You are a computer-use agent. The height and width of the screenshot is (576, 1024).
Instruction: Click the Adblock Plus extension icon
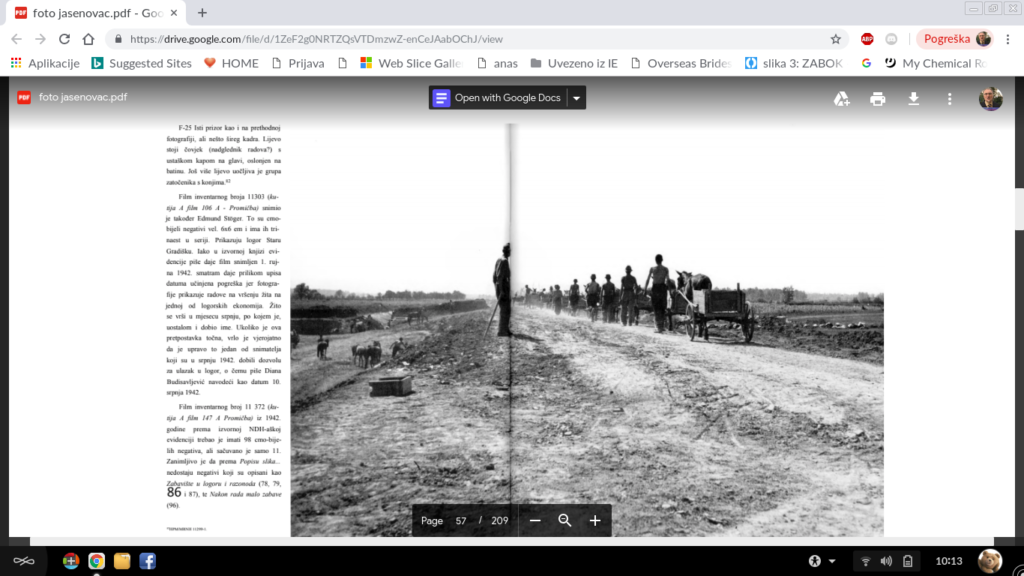867,39
